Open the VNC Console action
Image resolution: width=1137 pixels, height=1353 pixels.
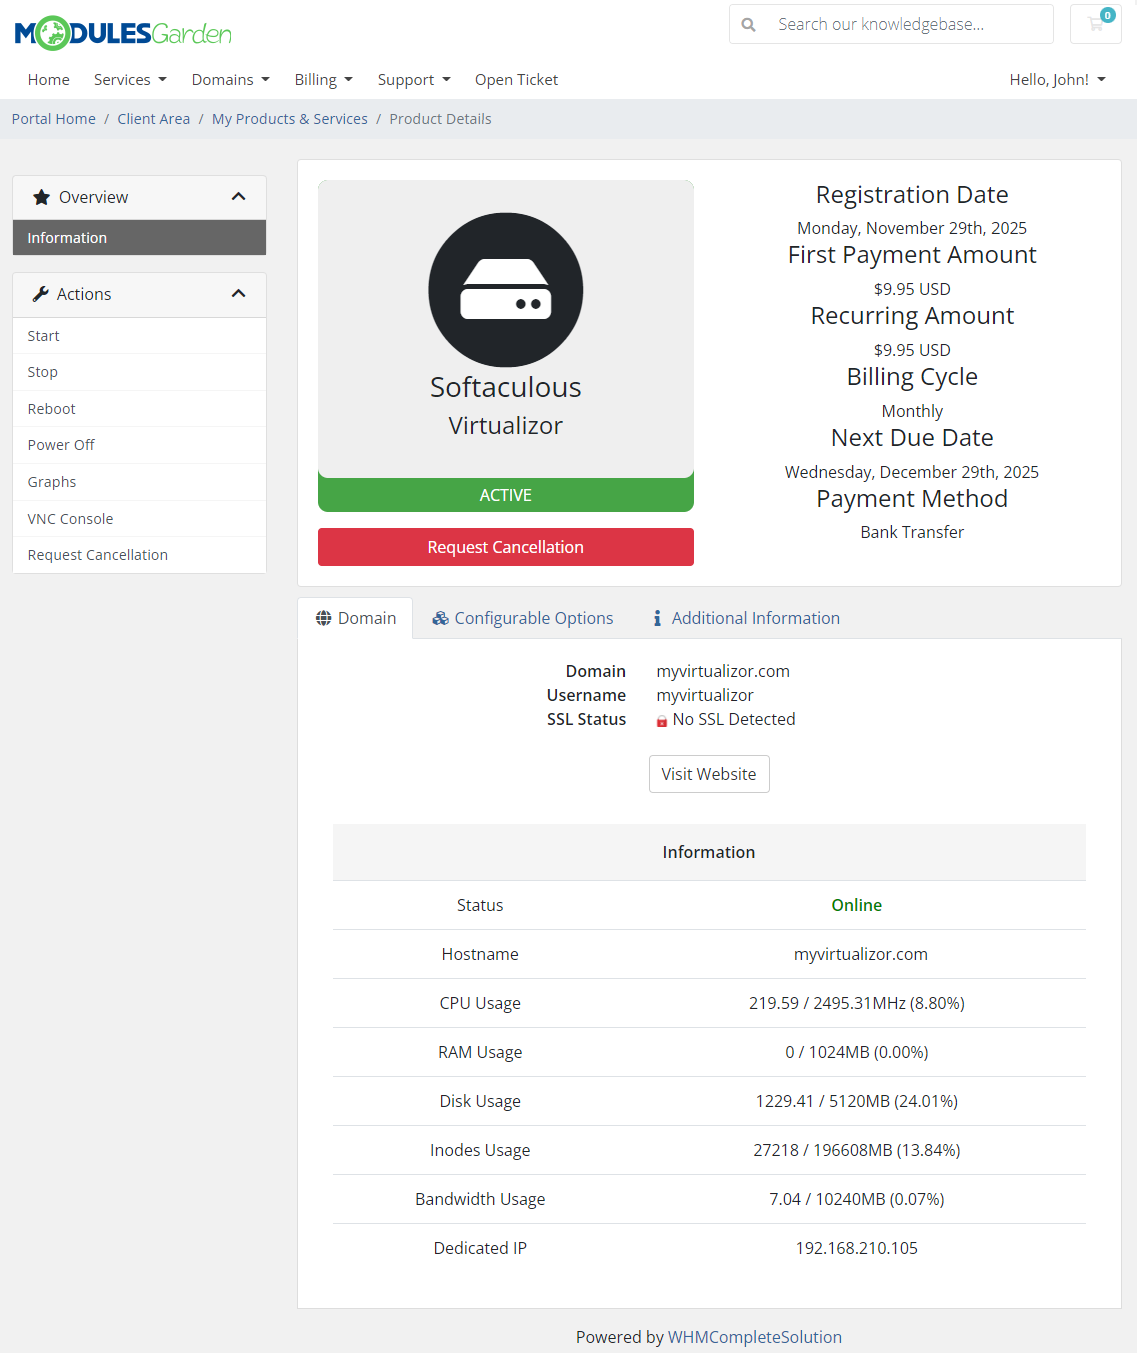(70, 518)
